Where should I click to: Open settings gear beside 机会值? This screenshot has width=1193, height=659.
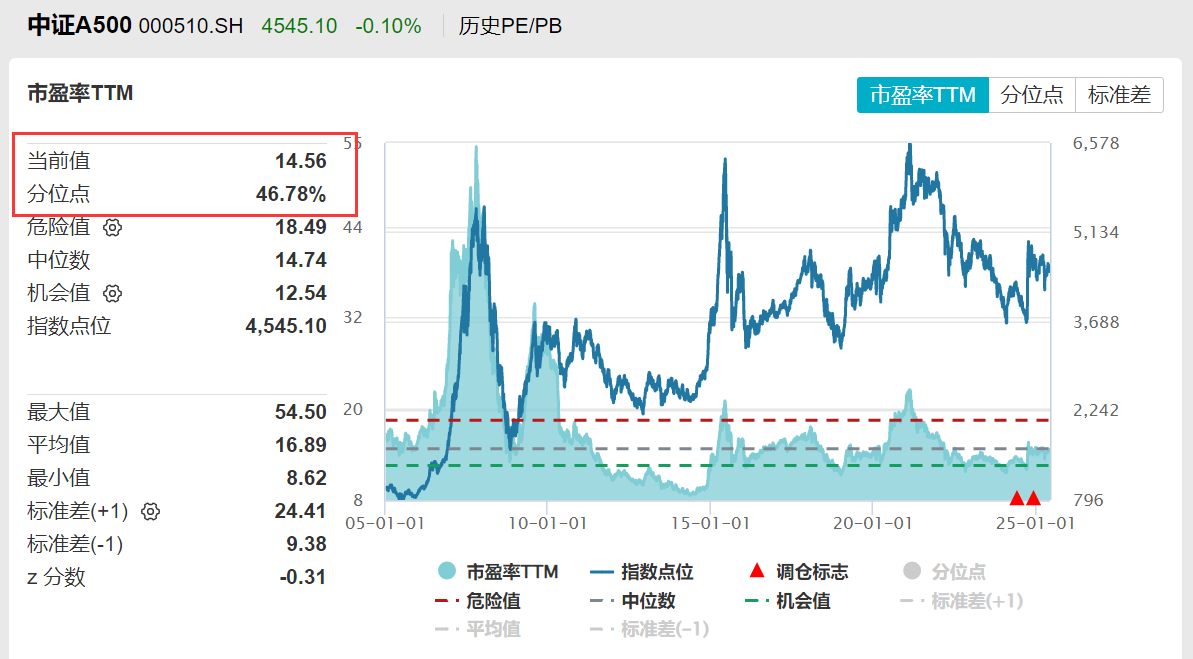coord(112,293)
